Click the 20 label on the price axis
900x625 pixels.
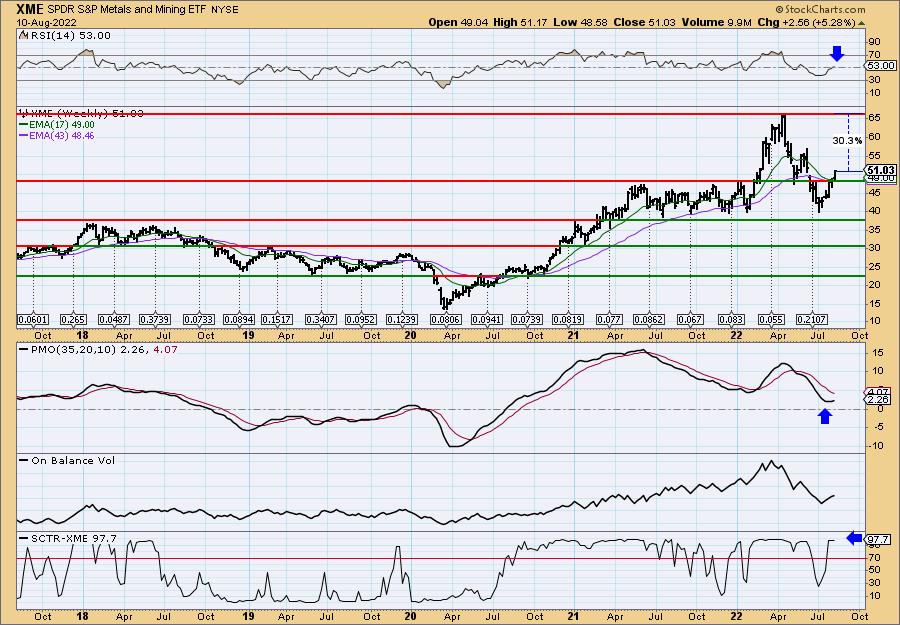(x=874, y=285)
